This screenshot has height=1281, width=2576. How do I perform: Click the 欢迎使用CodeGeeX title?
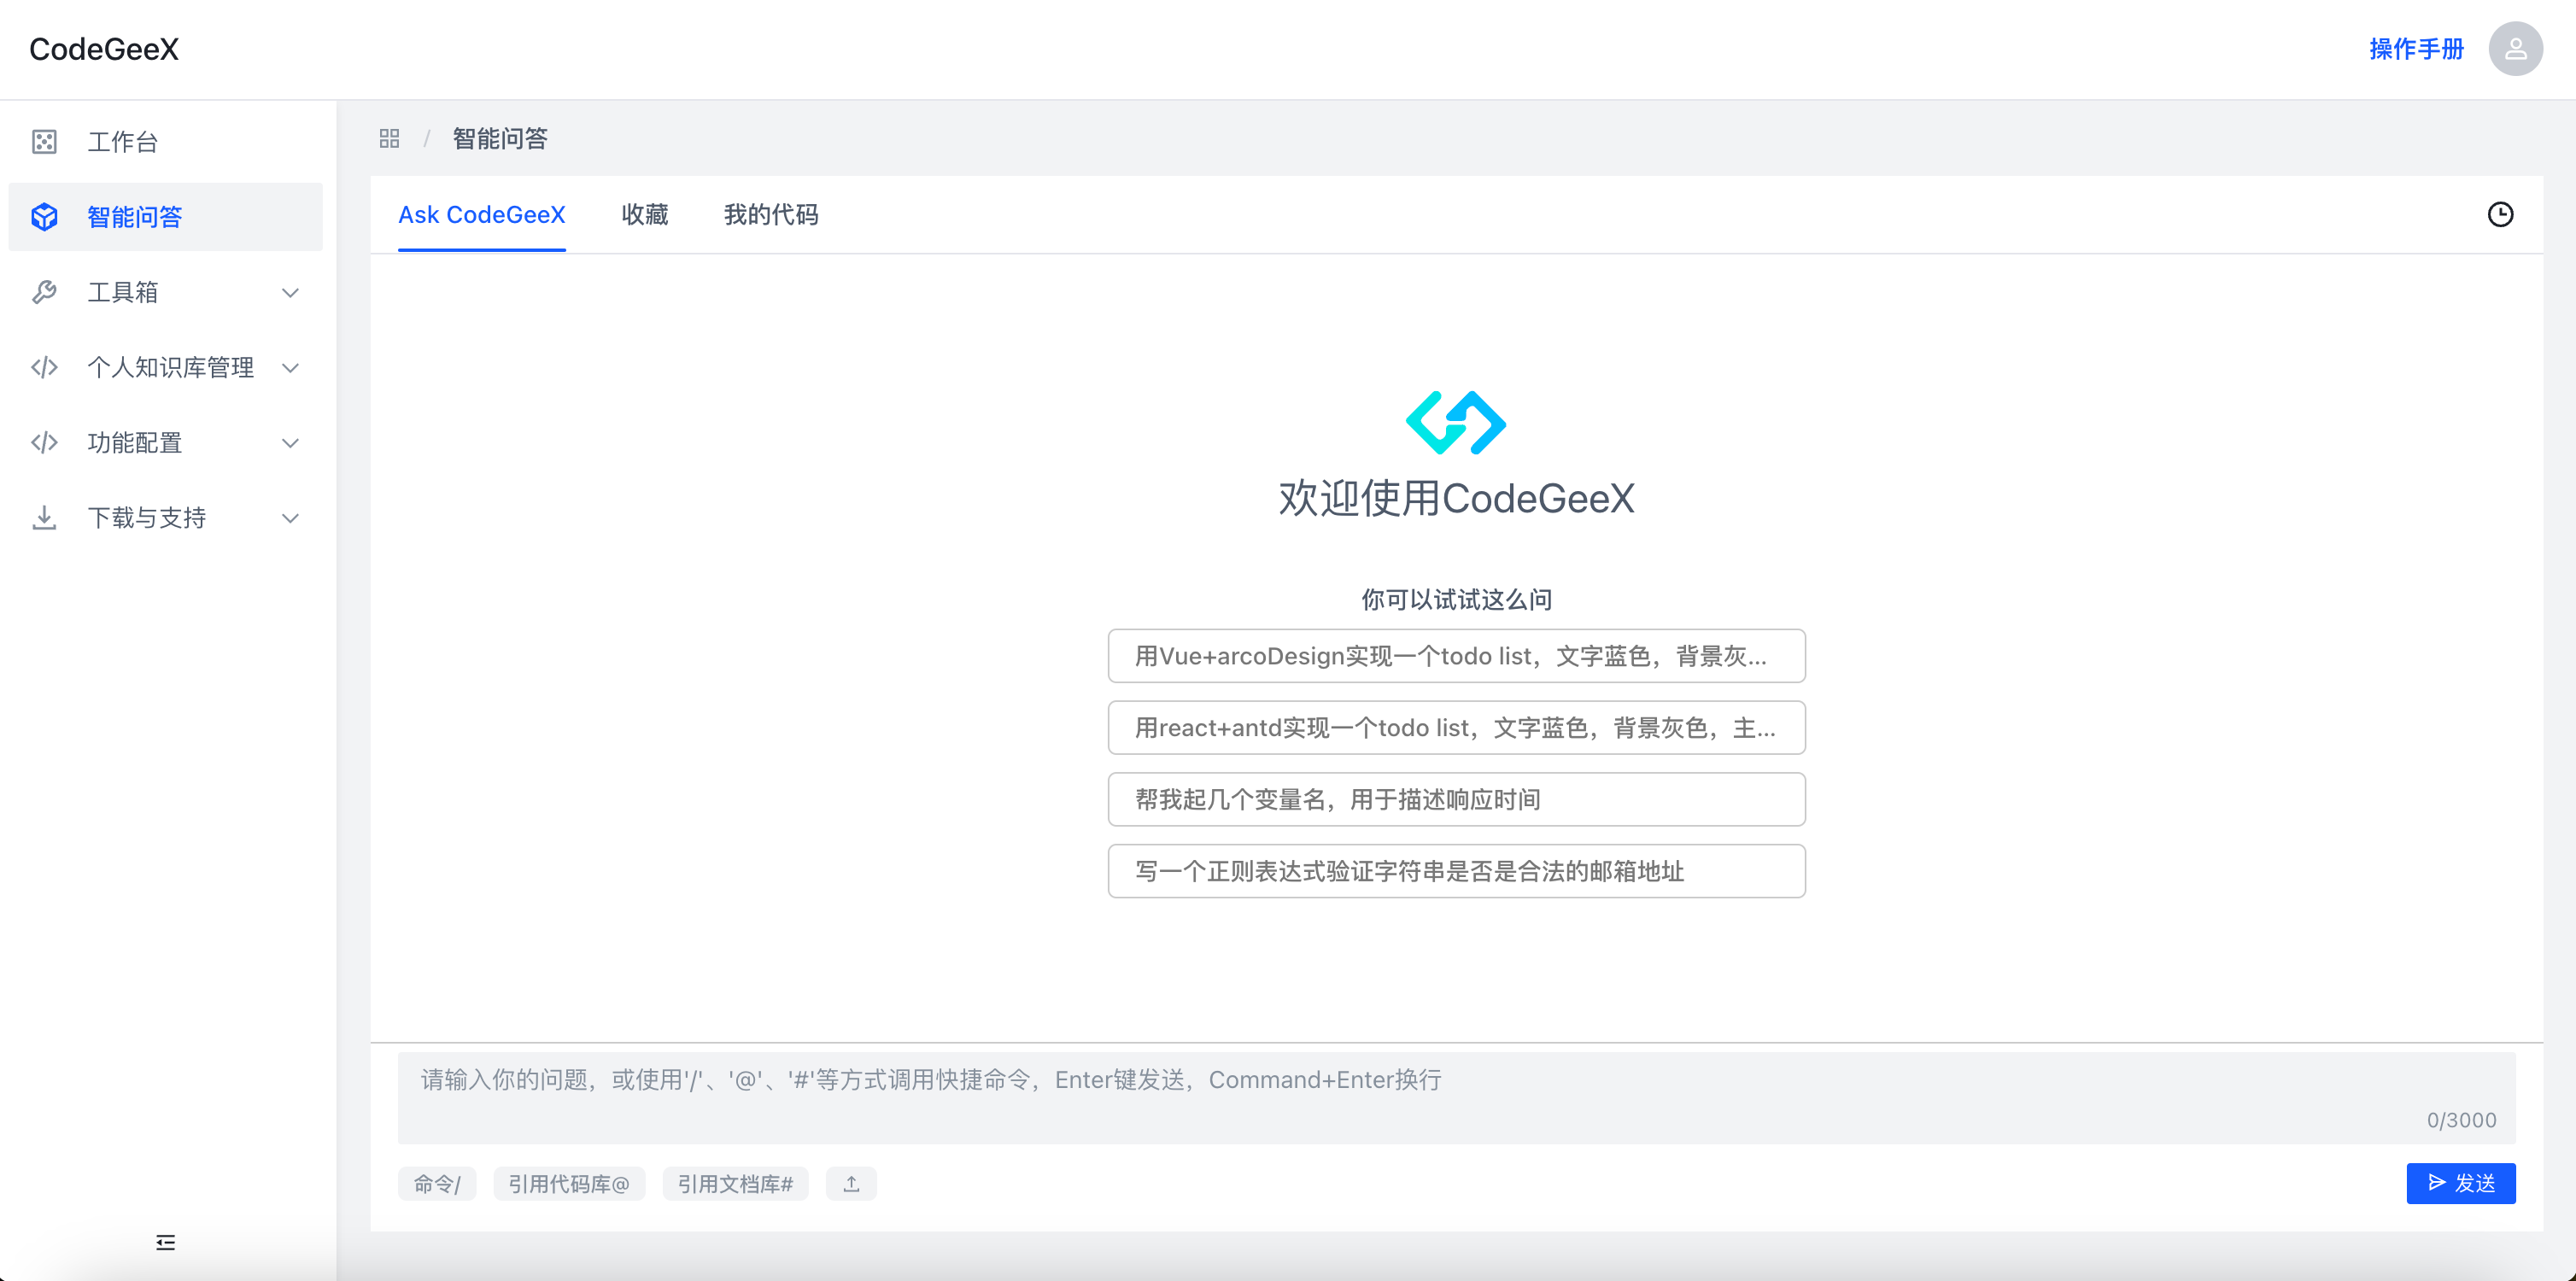(x=1456, y=498)
